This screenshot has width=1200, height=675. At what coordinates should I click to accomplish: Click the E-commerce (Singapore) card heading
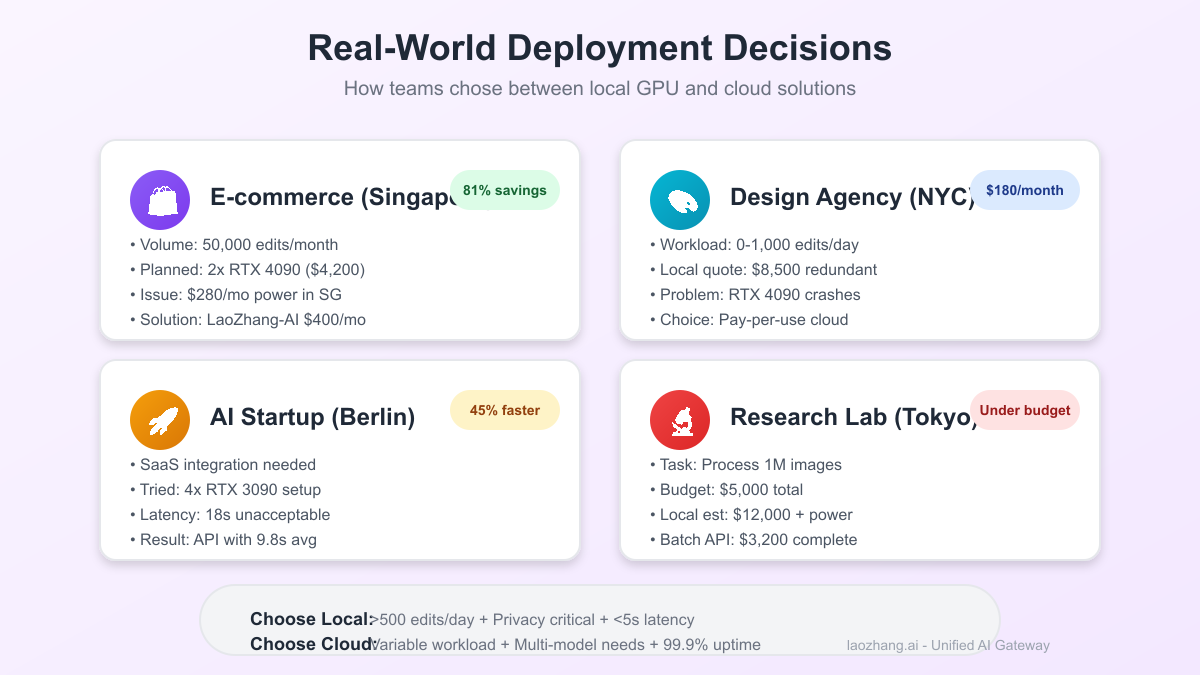(x=330, y=197)
